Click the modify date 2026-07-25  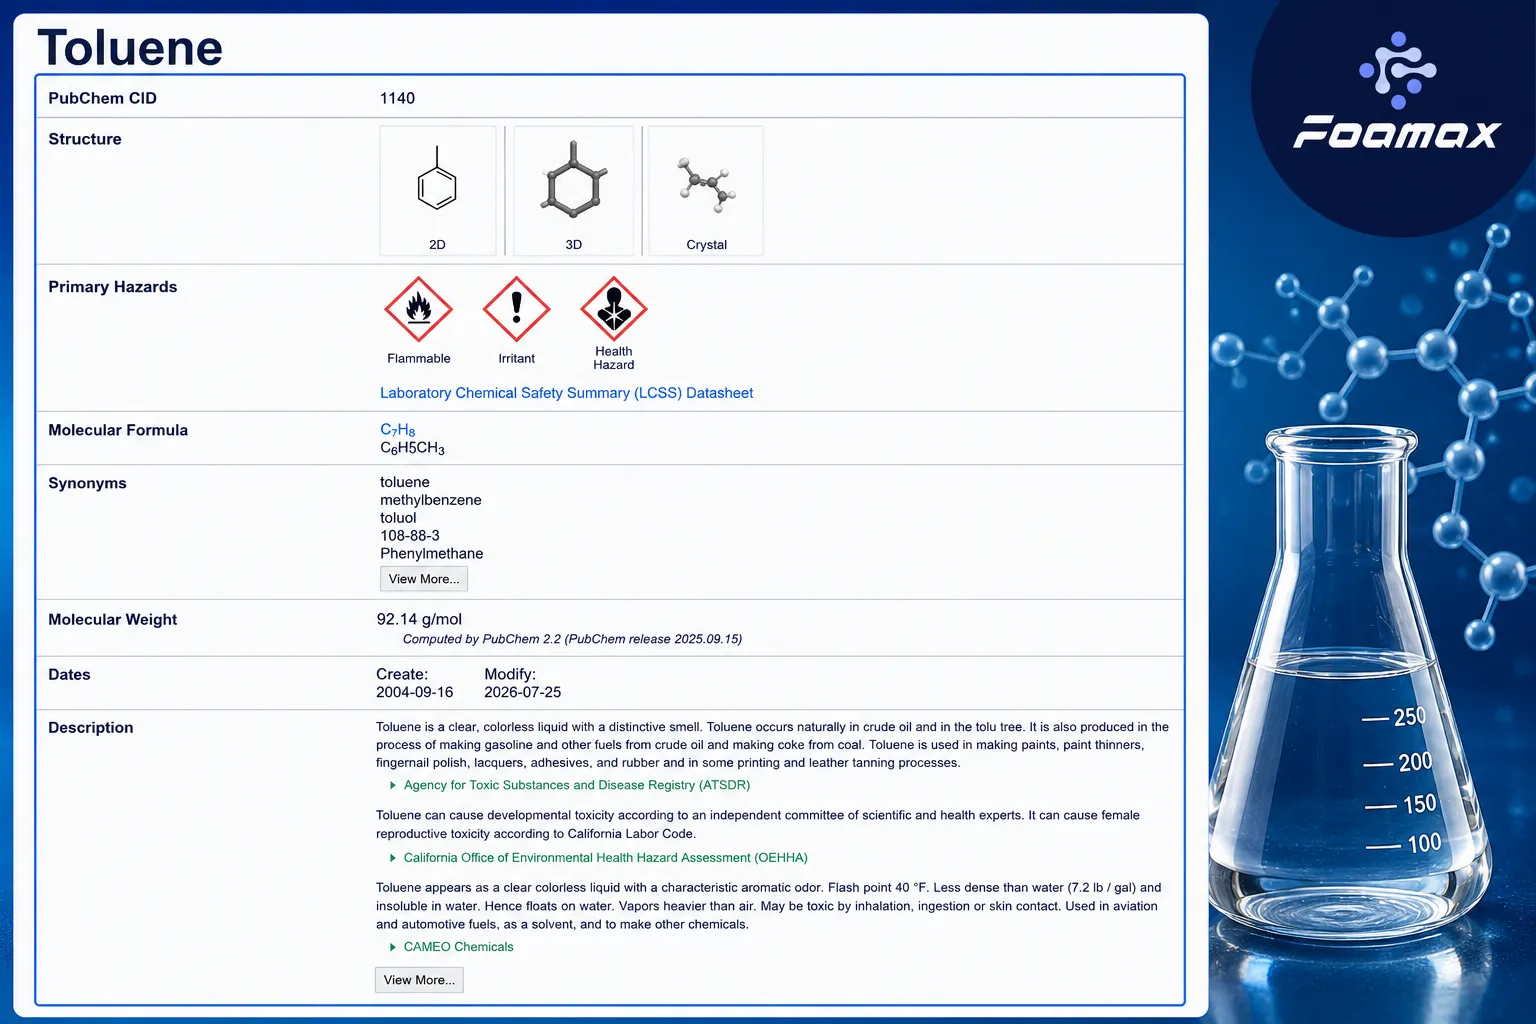pos(523,692)
